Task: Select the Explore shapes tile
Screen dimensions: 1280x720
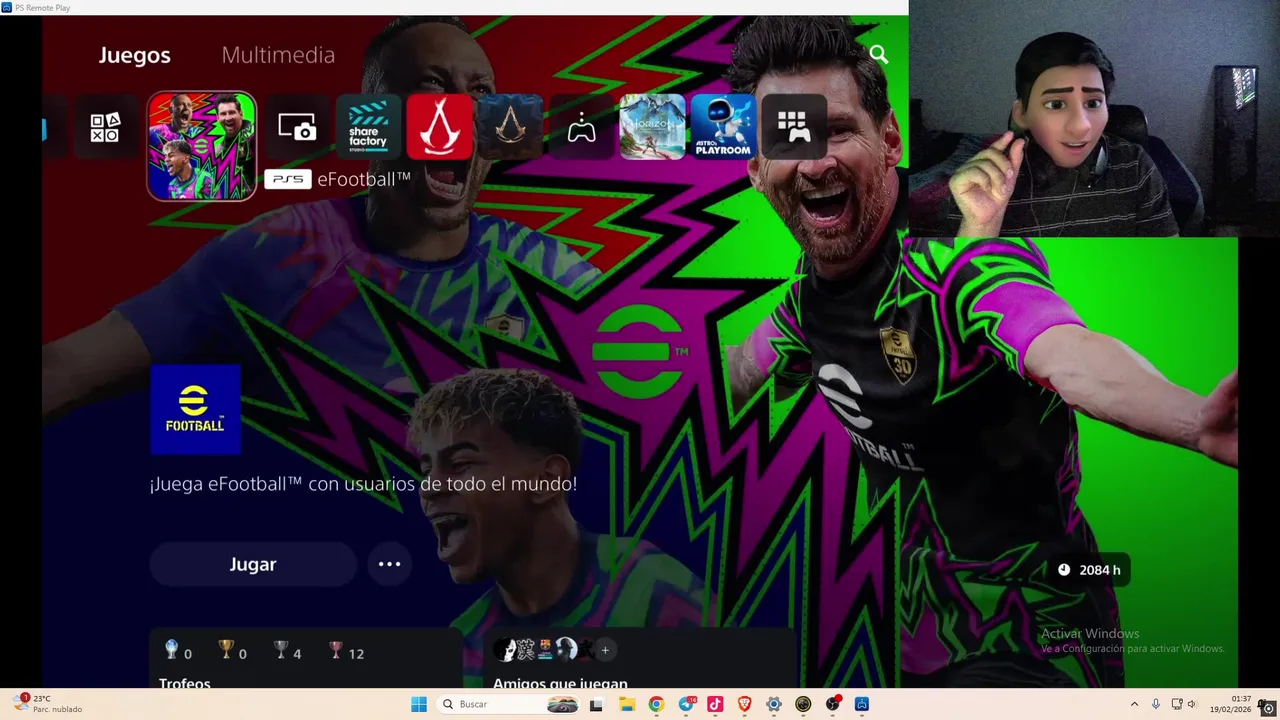Action: (x=105, y=127)
